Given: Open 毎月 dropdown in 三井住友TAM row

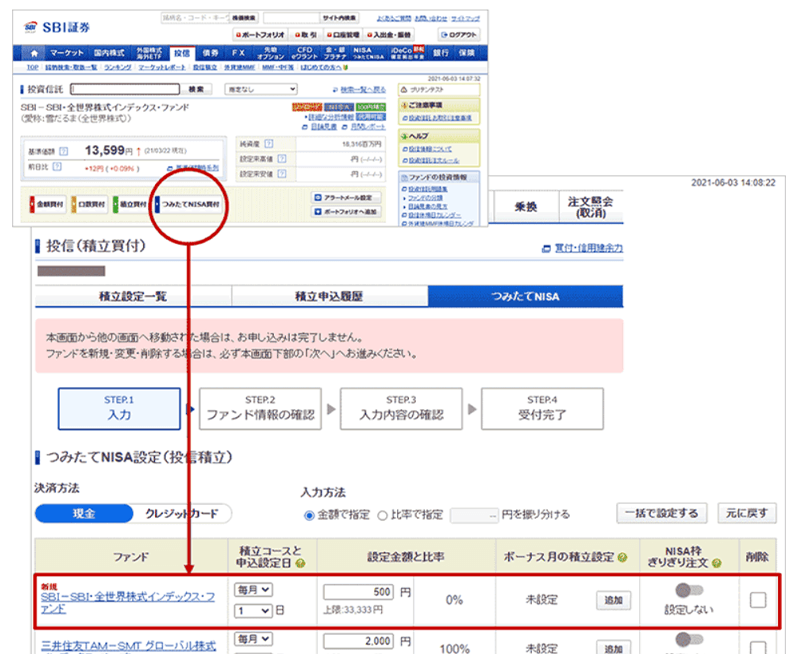Looking at the screenshot, I should pyautogui.click(x=254, y=639).
